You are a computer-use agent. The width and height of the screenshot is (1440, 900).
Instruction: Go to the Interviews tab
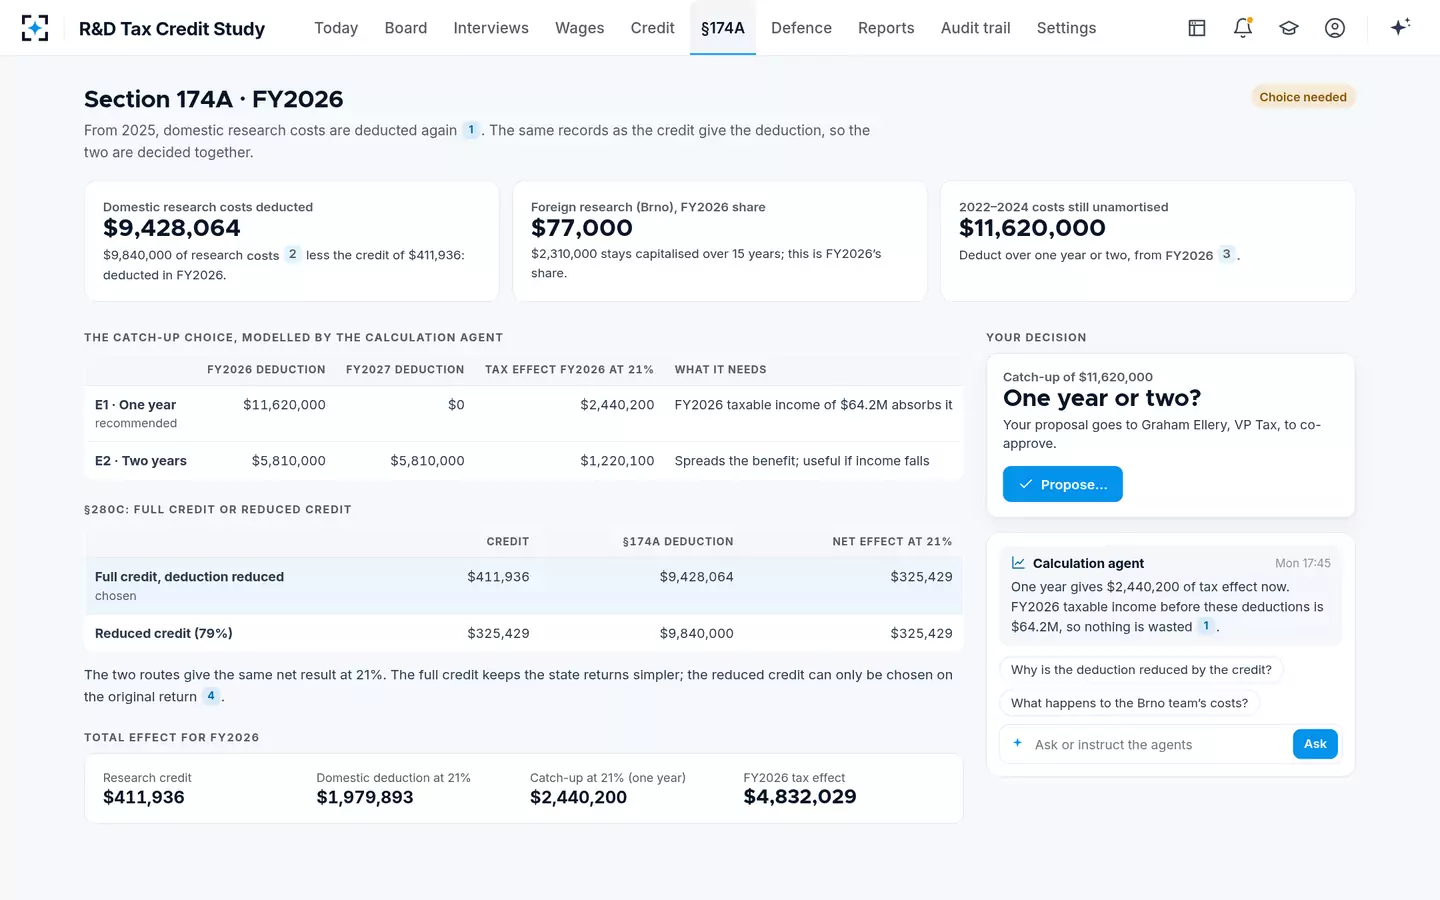[x=491, y=28]
